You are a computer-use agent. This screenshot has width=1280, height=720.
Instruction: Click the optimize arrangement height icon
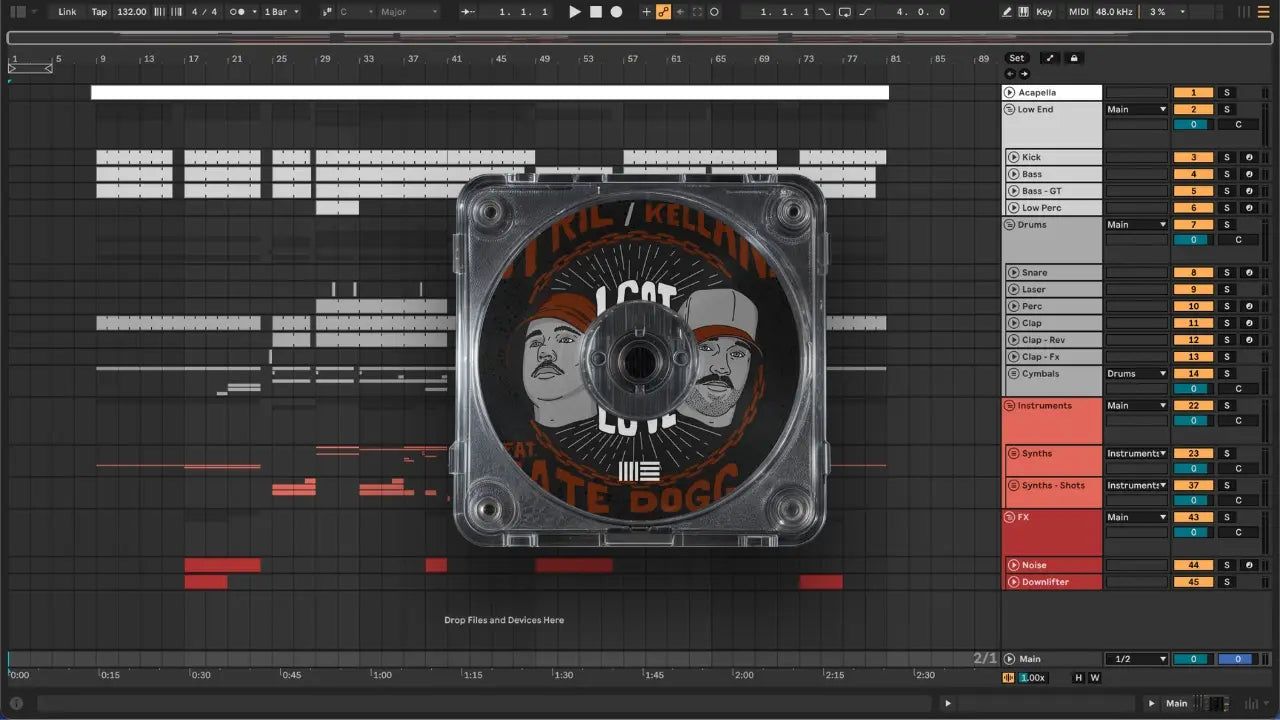click(1051, 58)
